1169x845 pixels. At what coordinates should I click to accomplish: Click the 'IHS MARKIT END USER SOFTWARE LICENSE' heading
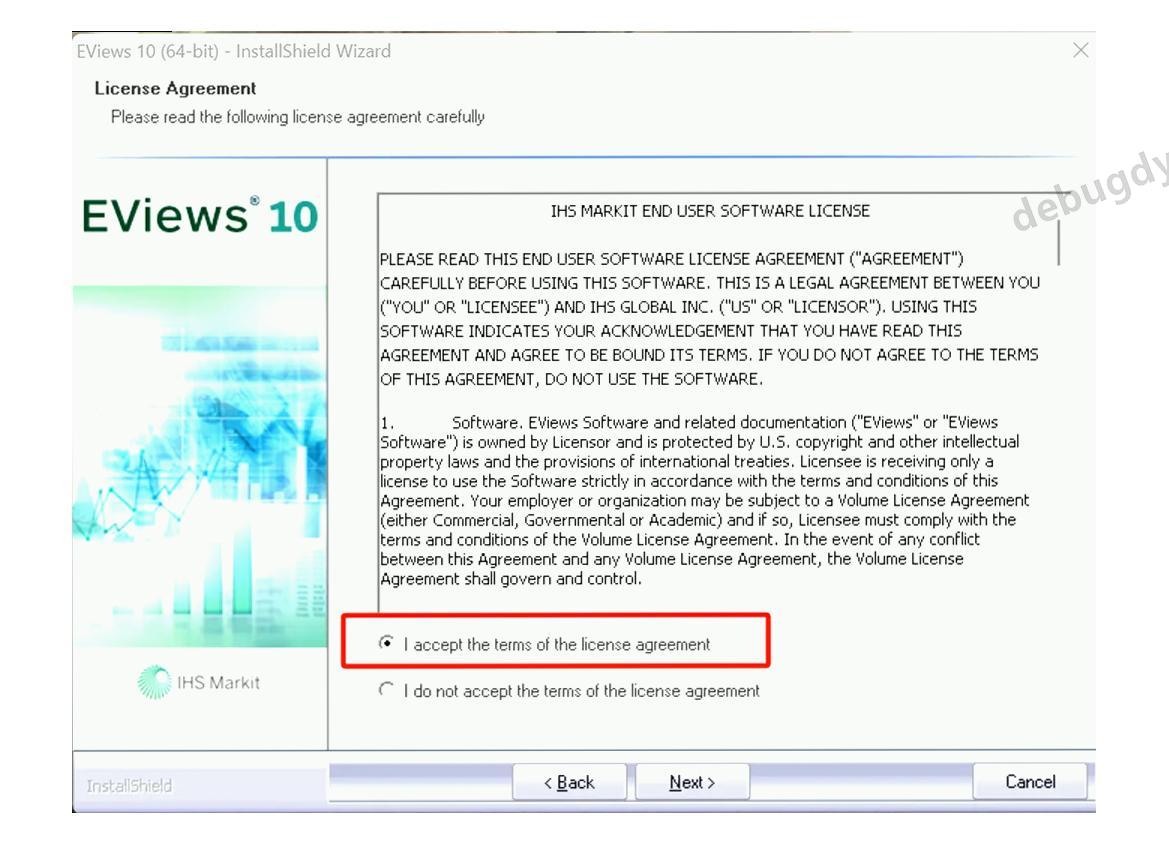tap(710, 211)
